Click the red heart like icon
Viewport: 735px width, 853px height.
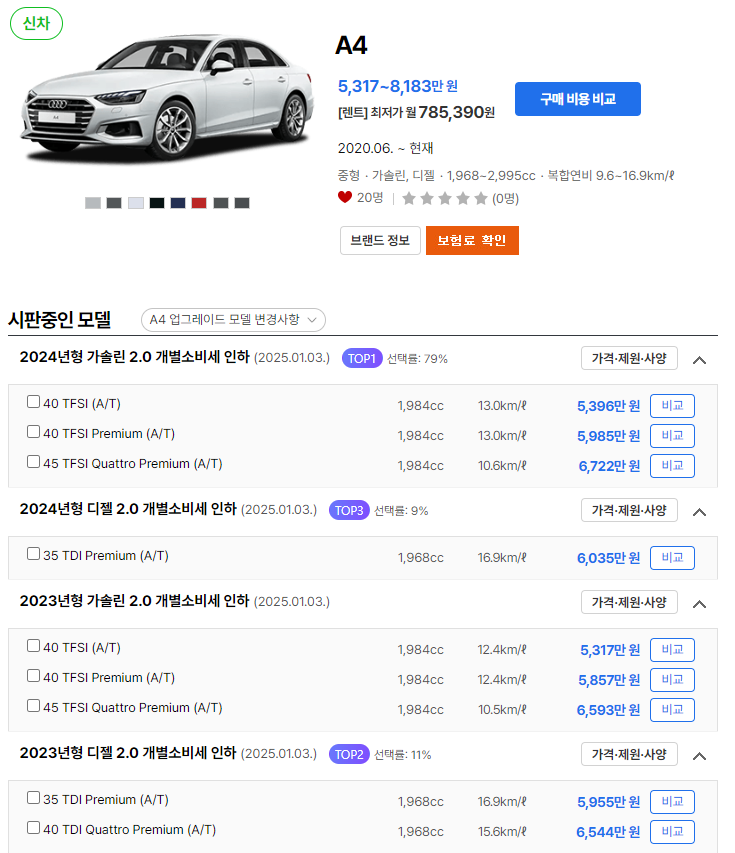tap(344, 197)
